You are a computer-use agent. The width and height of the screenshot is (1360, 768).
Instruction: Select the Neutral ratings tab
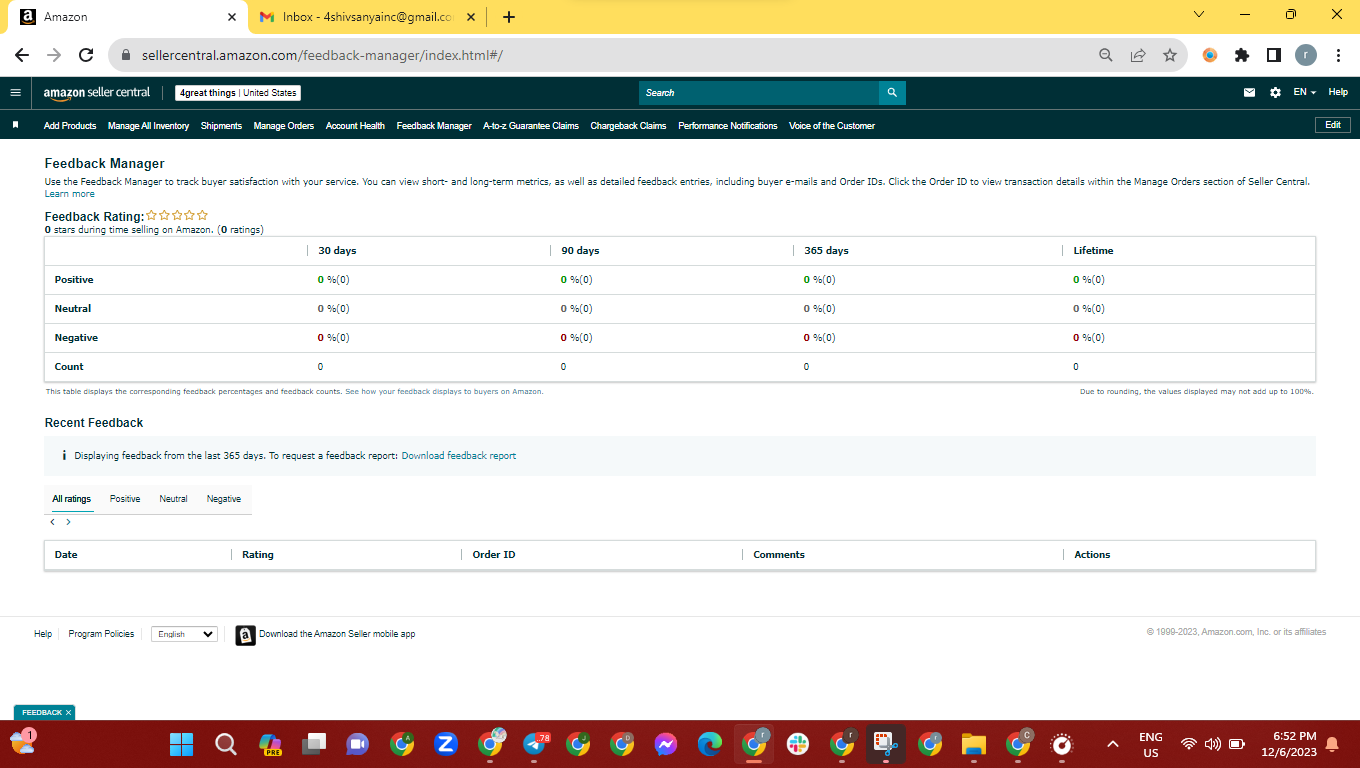(x=173, y=499)
